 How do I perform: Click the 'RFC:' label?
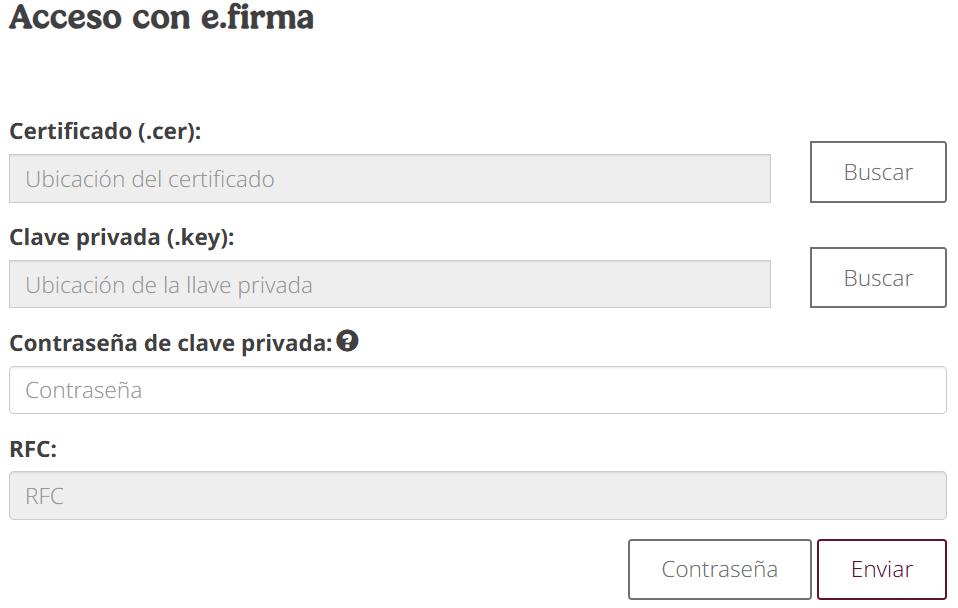[x=33, y=449]
